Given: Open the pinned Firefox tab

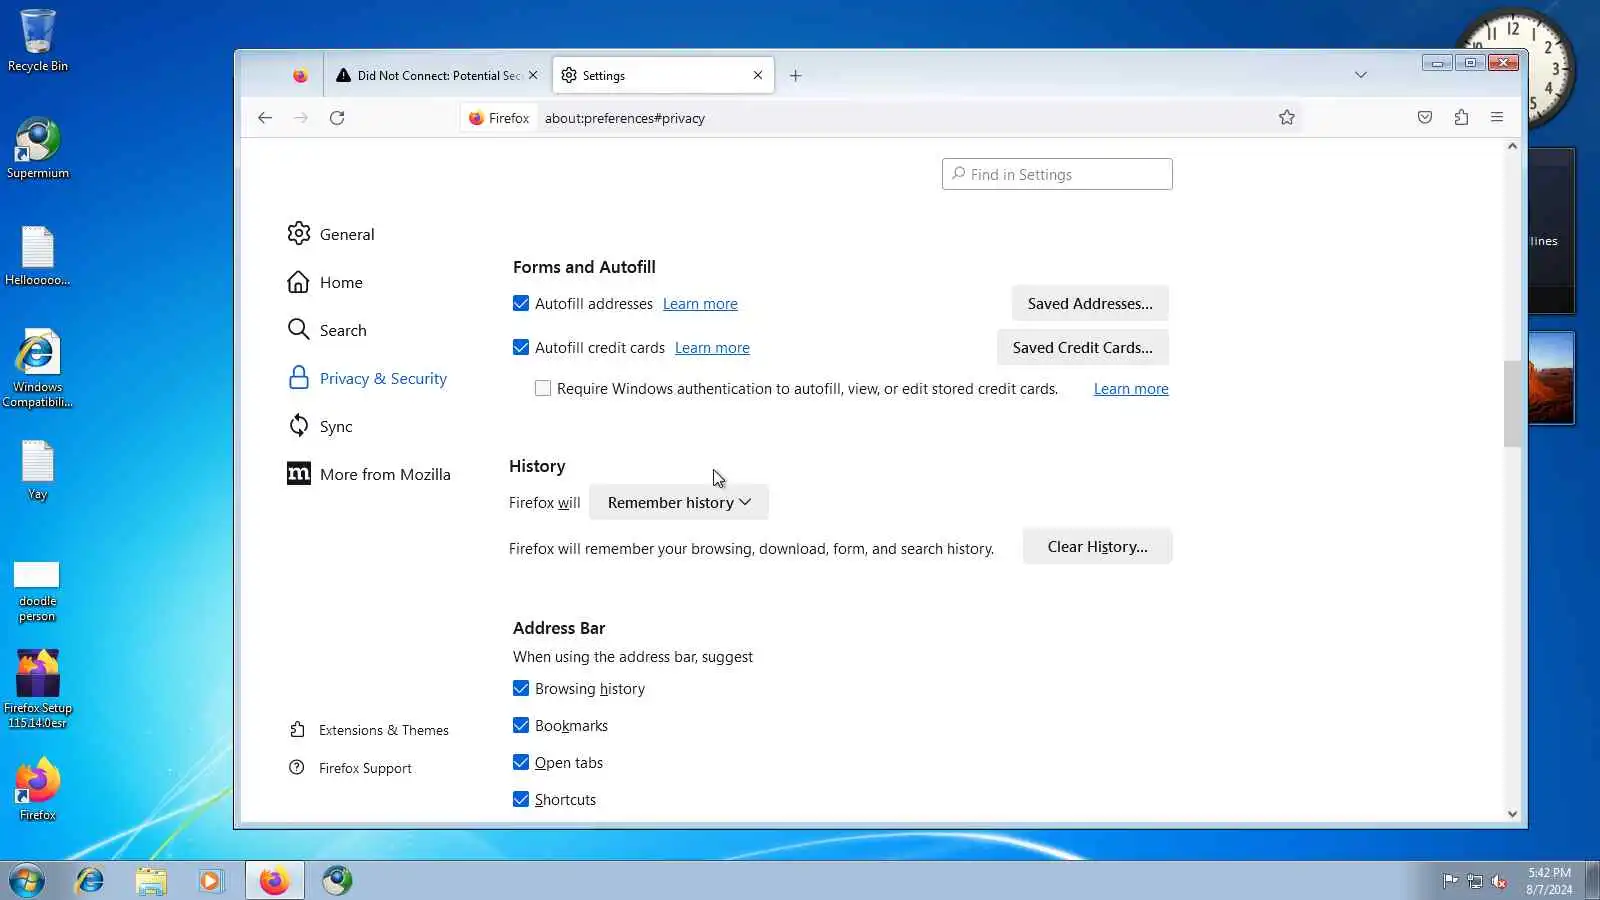Looking at the screenshot, I should (300, 75).
